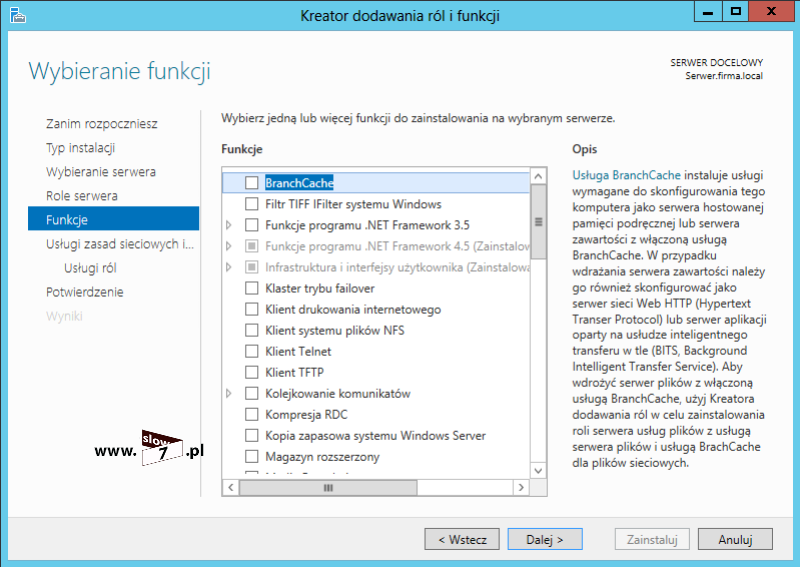Expand .NET Framework 4.5 features tree

pyautogui.click(x=230, y=246)
